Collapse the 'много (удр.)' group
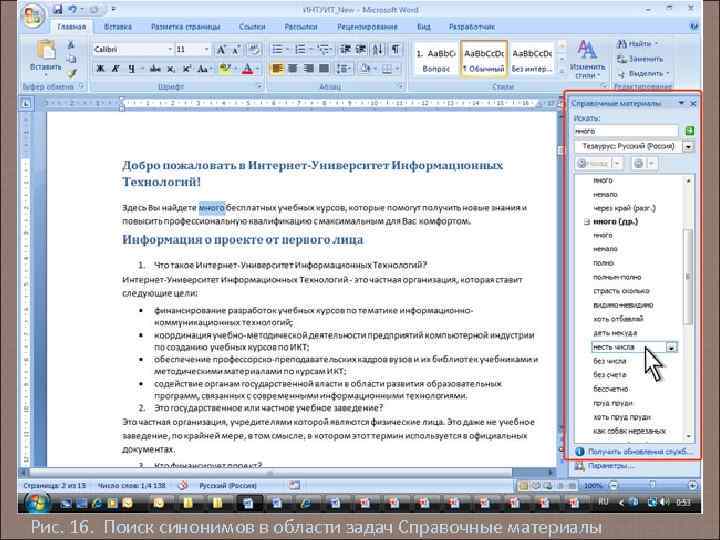 coord(586,222)
